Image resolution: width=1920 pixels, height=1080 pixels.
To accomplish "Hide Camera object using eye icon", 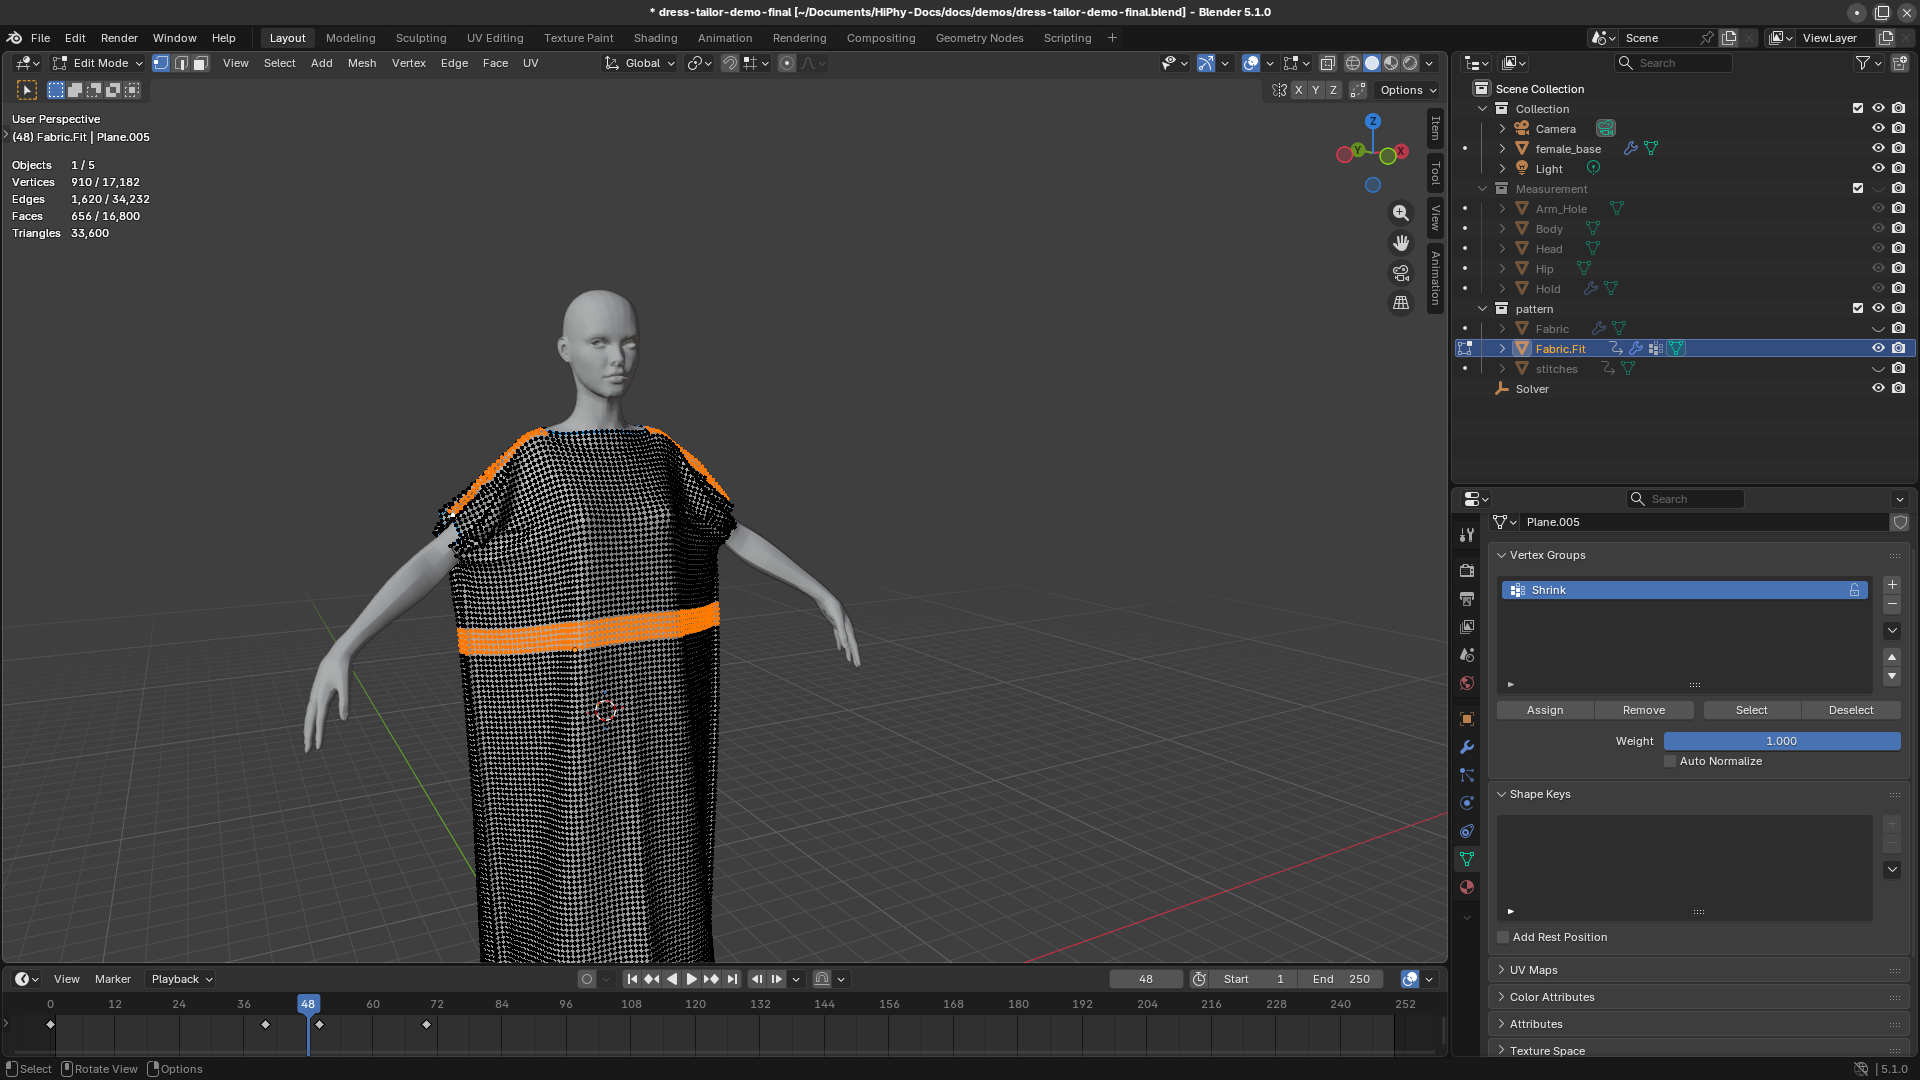I will click(1878, 128).
